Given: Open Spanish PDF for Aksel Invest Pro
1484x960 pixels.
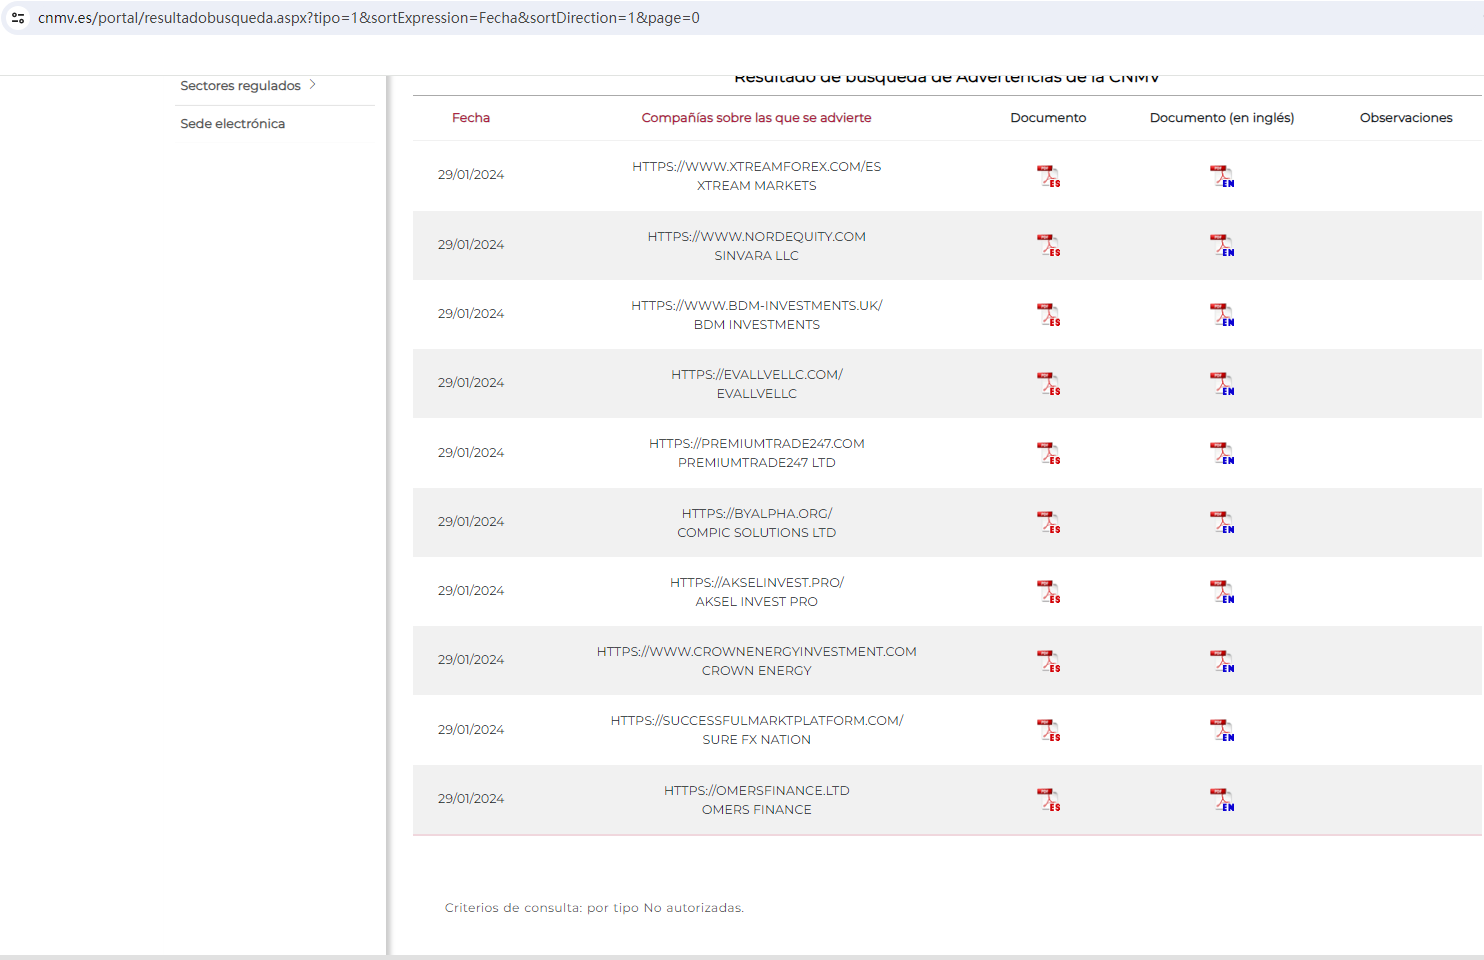Looking at the screenshot, I should point(1048,592).
